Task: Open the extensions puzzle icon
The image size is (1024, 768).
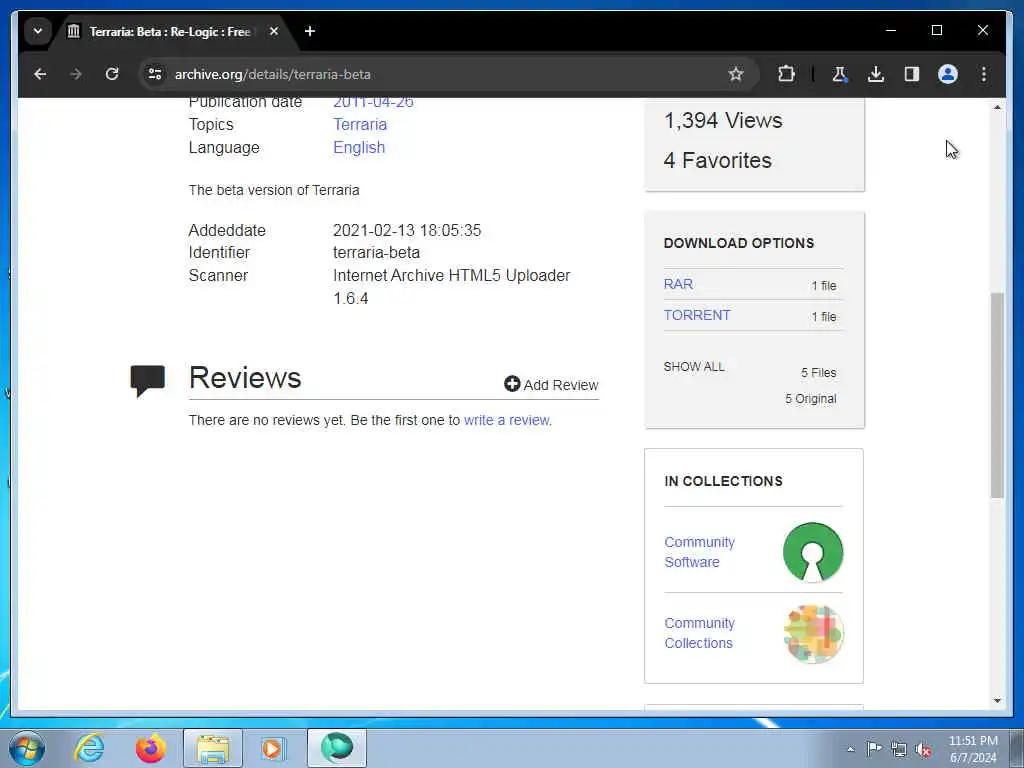Action: [x=786, y=74]
